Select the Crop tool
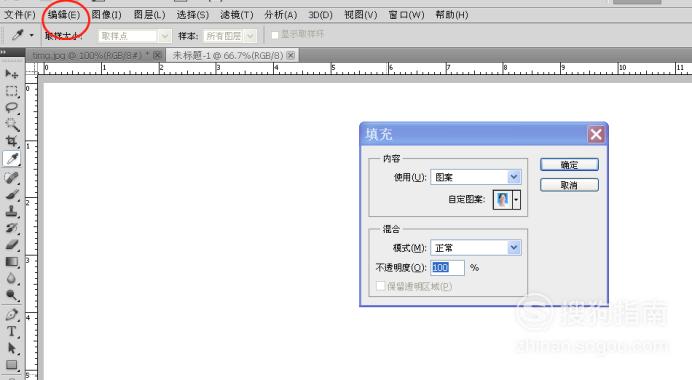This screenshot has height=380, width=692. point(11,141)
